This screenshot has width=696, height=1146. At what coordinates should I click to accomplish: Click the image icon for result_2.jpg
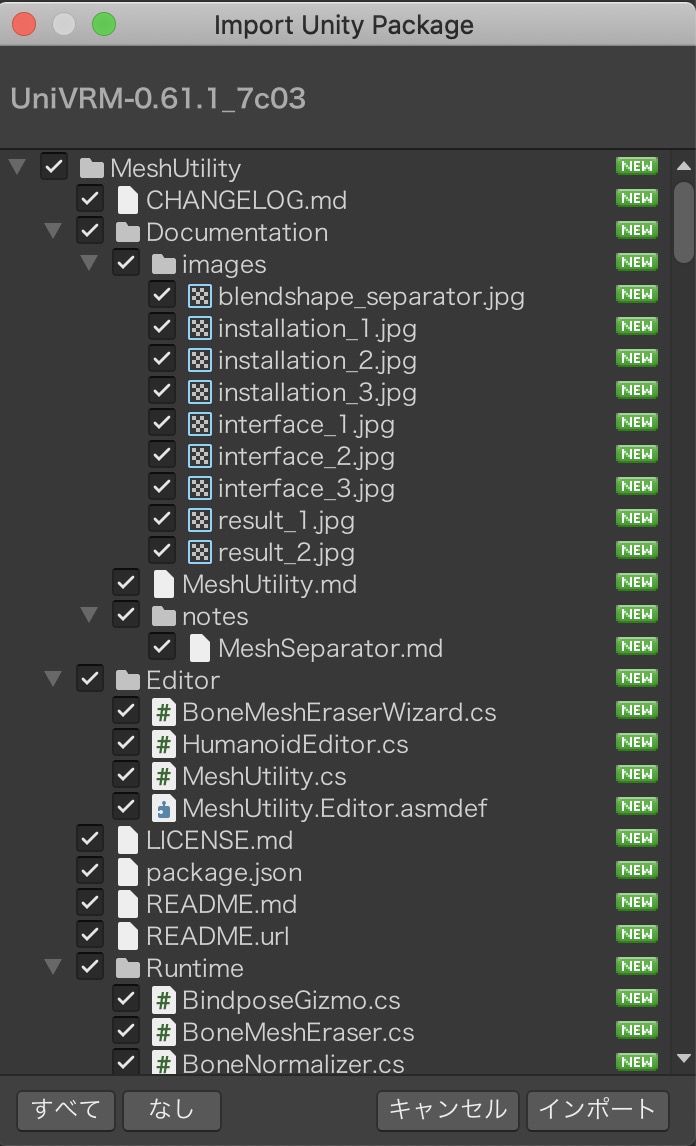pyautogui.click(x=198, y=550)
